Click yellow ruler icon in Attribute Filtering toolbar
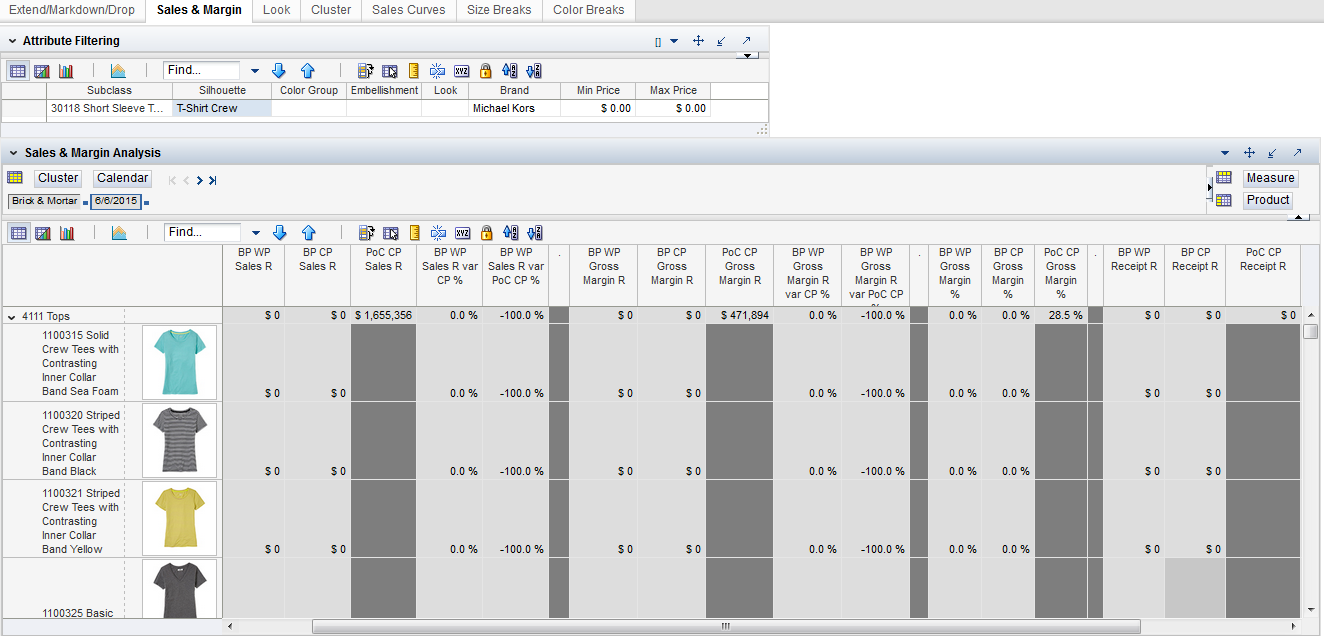 (414, 71)
